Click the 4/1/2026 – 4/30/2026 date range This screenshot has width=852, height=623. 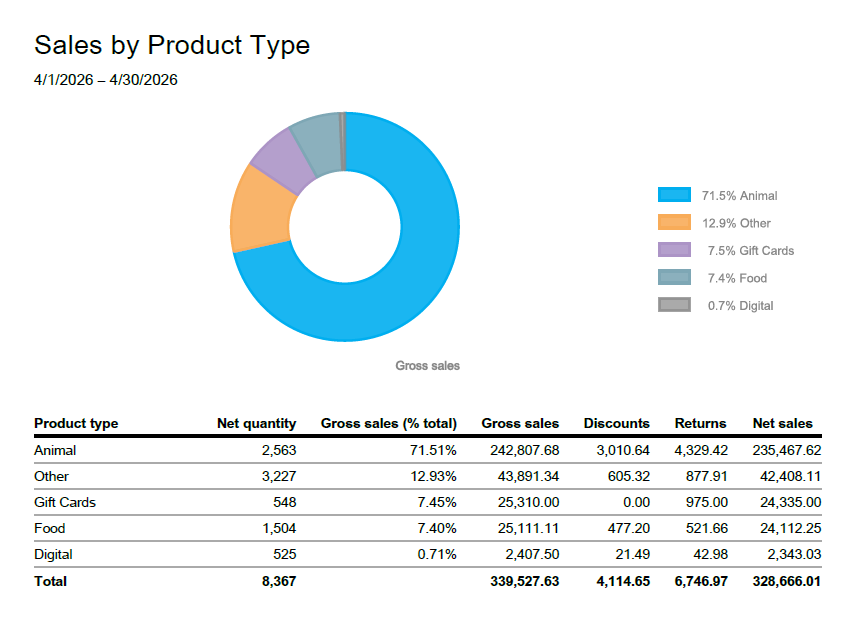[106, 80]
